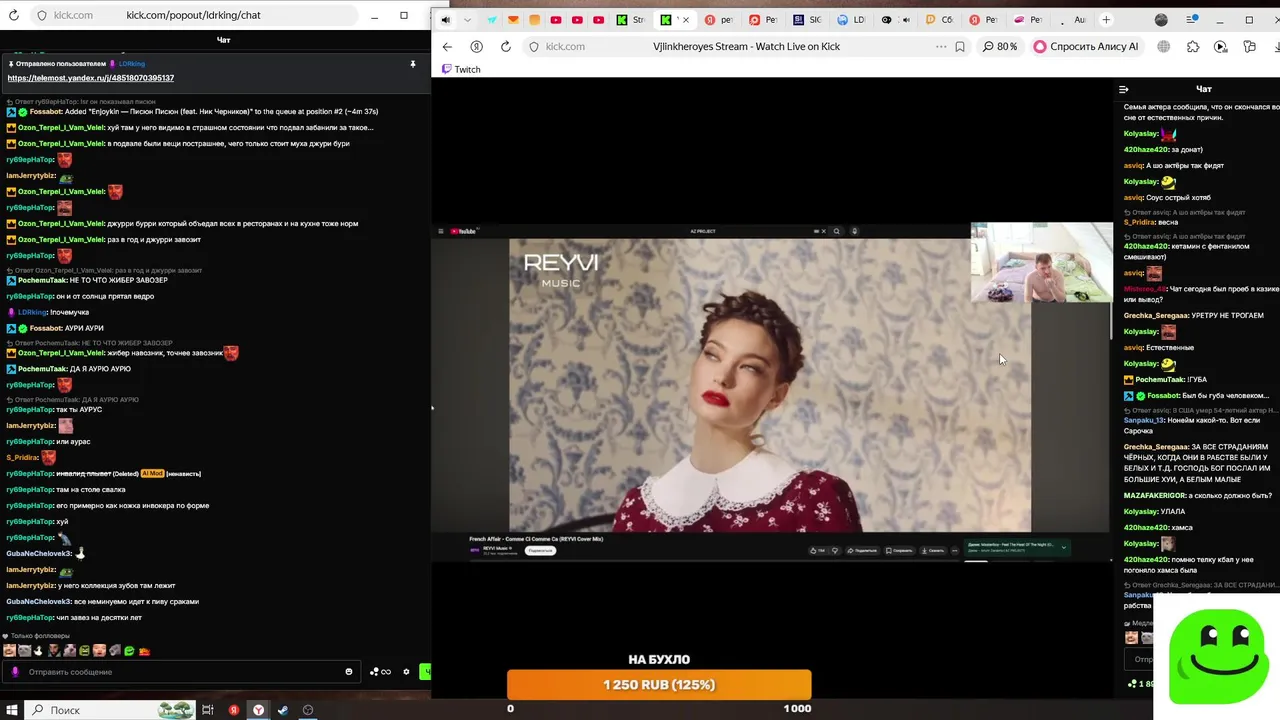Viewport: 1280px width, 720px height.
Task: Open the pinned telemost.yandex.ru link
Action: pos(91,78)
